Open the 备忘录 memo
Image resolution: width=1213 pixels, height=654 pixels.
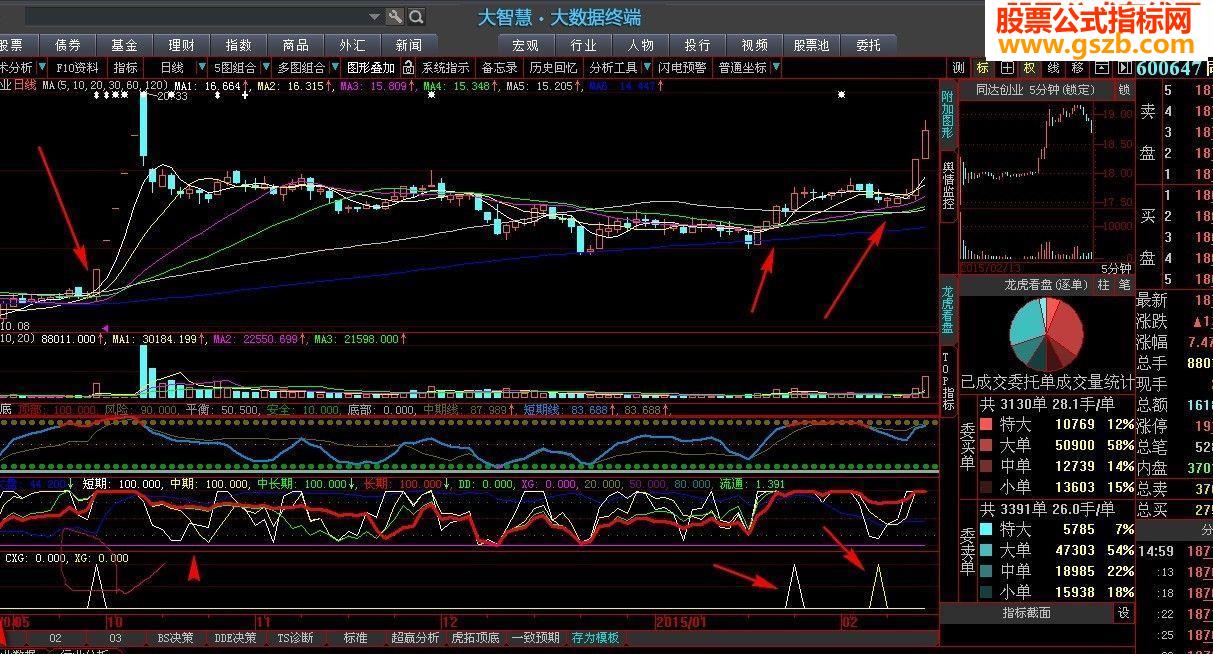coord(499,68)
